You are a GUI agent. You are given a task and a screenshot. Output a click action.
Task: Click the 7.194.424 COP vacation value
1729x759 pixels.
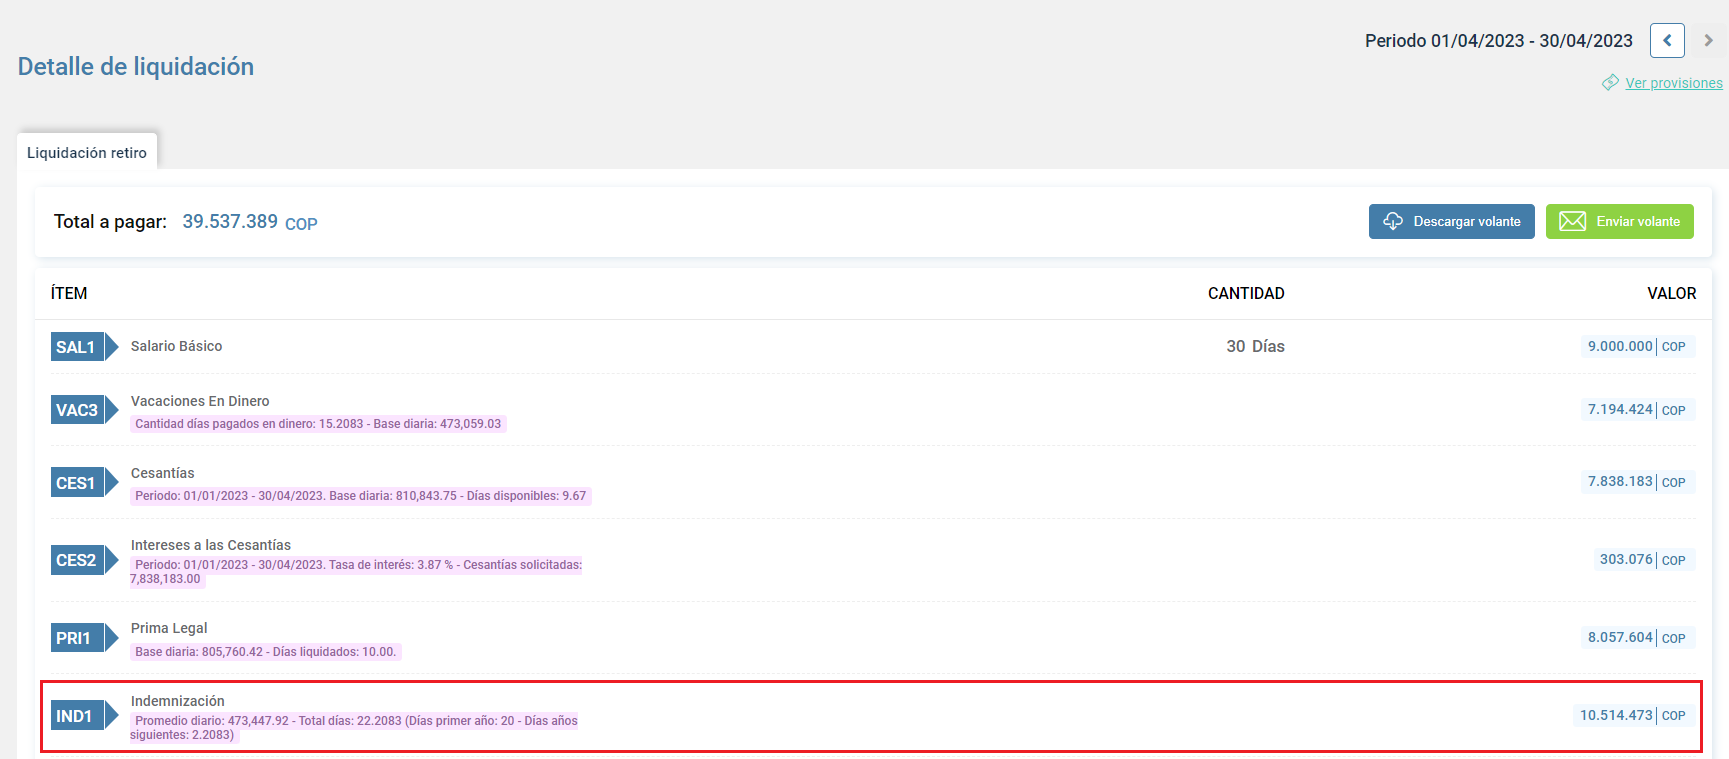[x=1638, y=409]
